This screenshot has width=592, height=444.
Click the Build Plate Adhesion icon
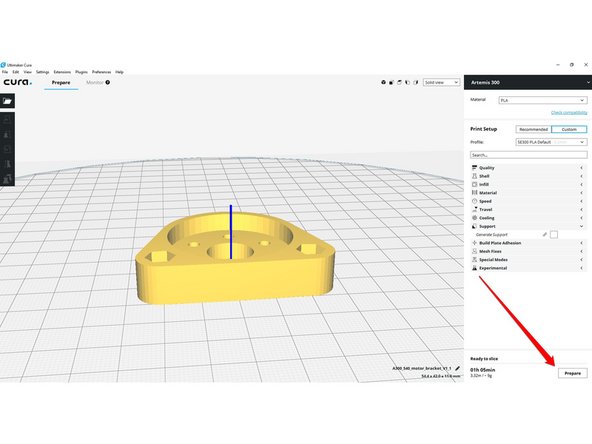point(475,243)
